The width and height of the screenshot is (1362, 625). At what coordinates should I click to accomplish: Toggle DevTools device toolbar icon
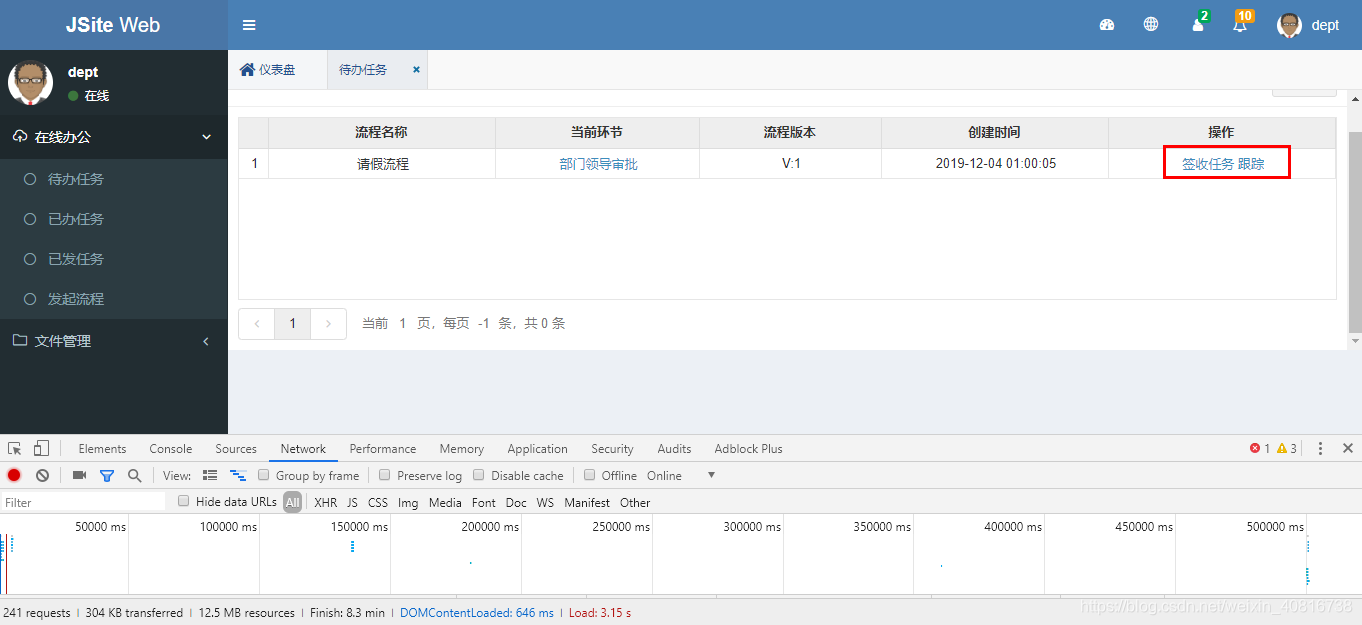point(41,449)
